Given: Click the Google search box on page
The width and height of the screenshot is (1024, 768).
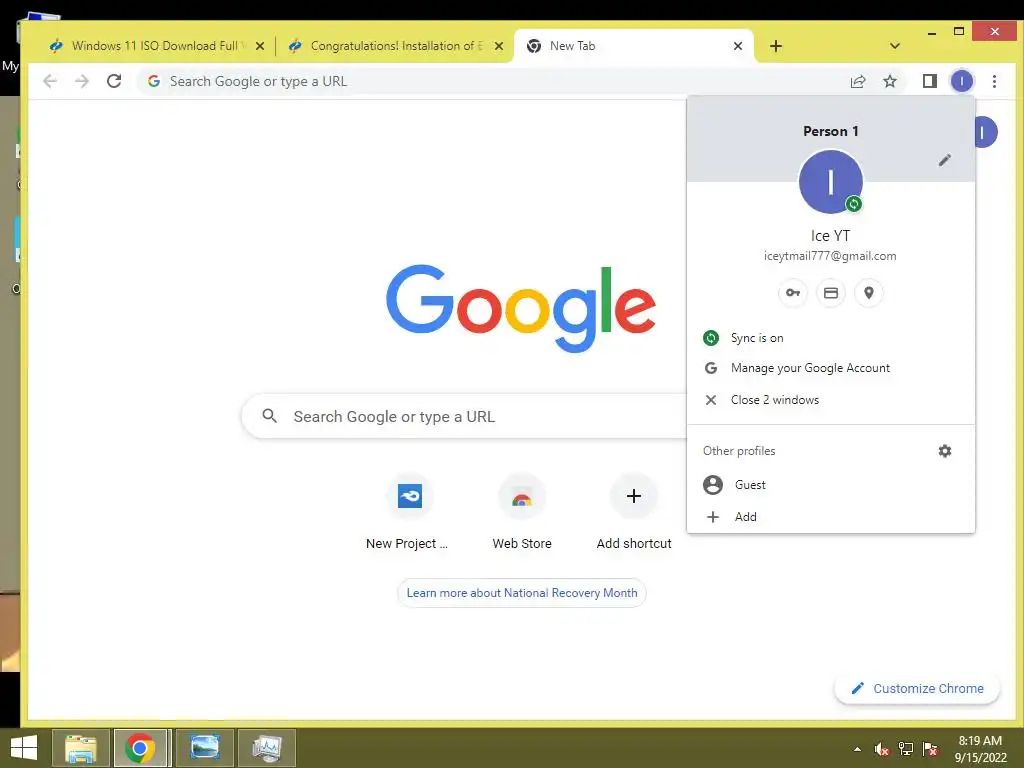Looking at the screenshot, I should (x=464, y=416).
